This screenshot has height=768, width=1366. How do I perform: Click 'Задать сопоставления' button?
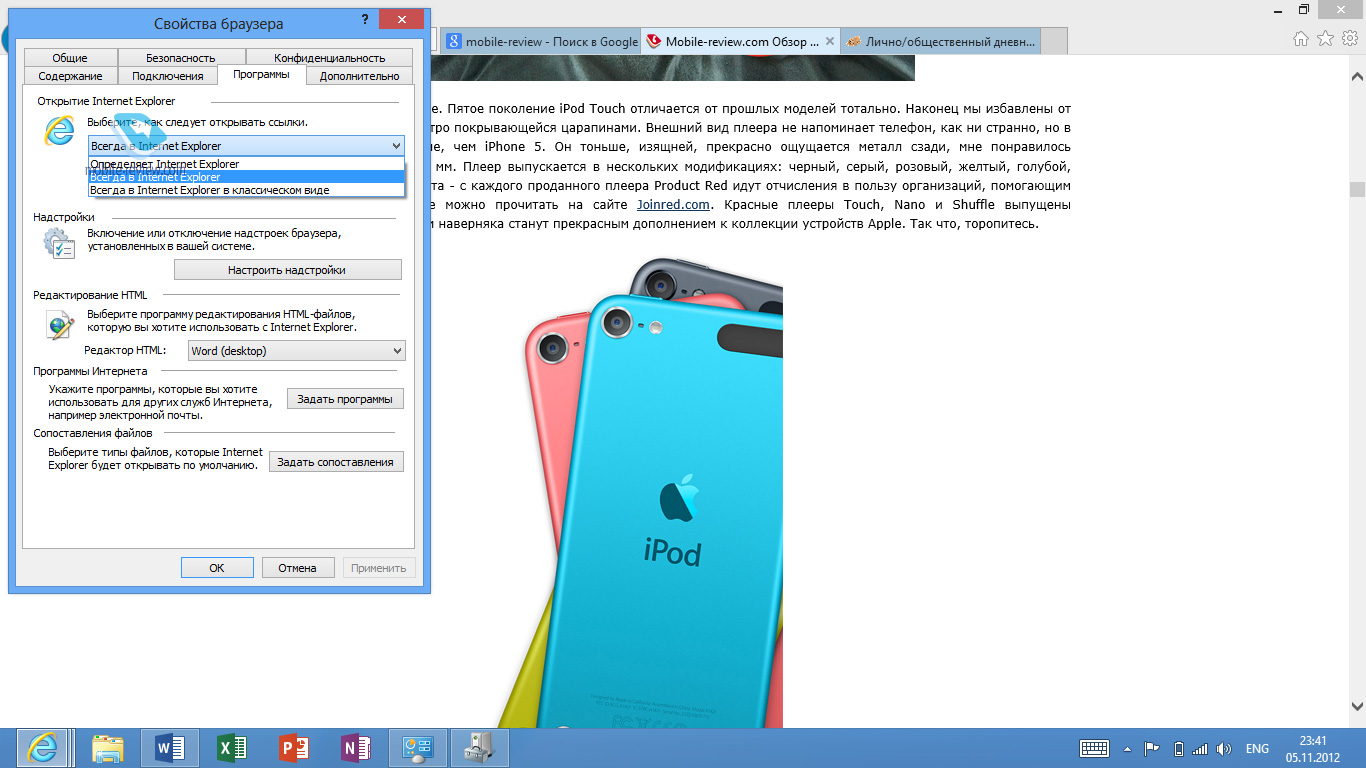(x=336, y=462)
